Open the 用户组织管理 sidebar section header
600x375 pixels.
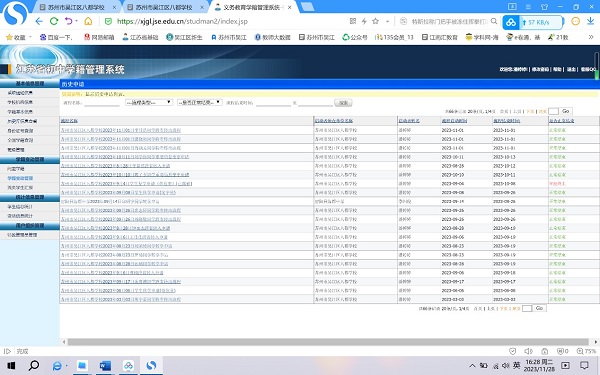(x=29, y=225)
